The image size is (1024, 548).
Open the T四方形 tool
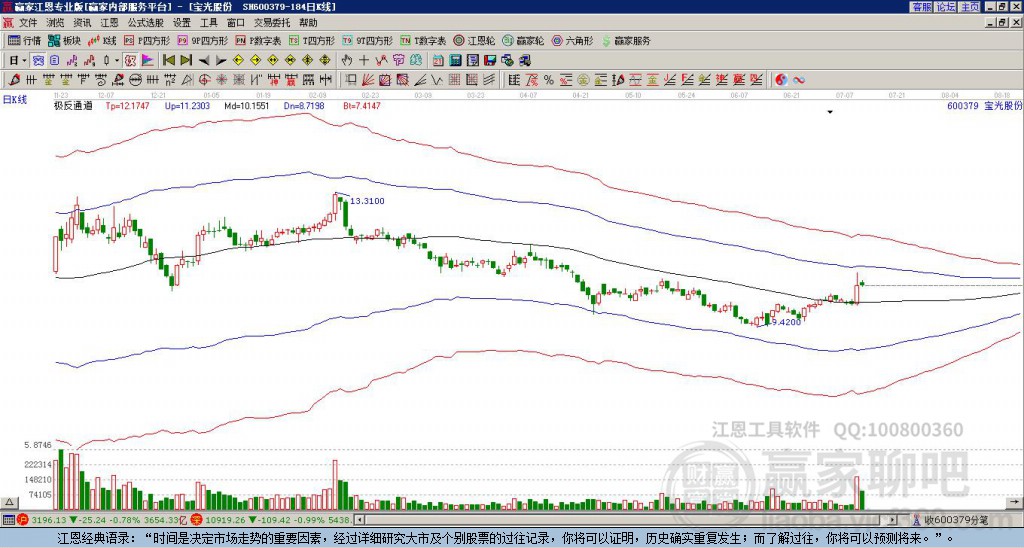(x=312, y=40)
